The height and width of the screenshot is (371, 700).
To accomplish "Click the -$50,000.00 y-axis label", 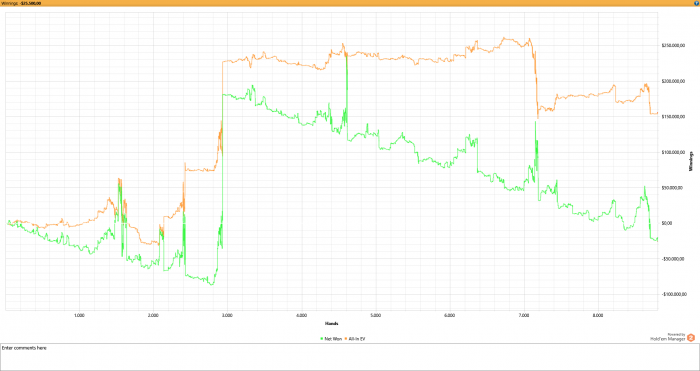I will tap(673, 259).
